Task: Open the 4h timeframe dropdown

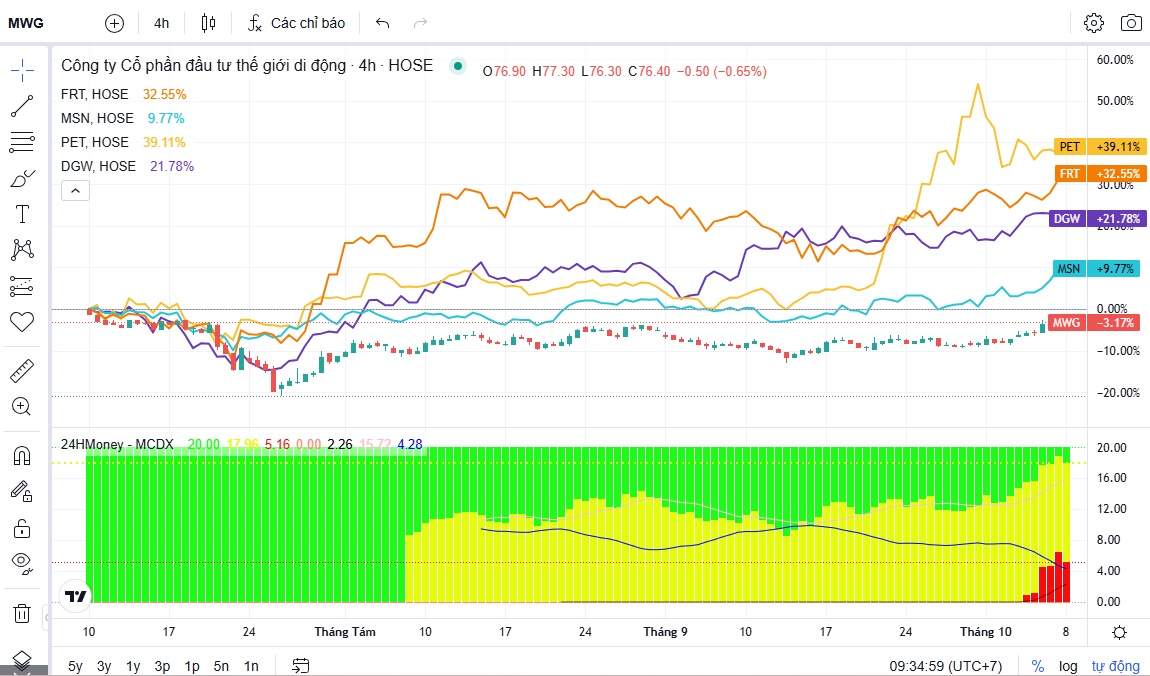Action: tap(161, 23)
